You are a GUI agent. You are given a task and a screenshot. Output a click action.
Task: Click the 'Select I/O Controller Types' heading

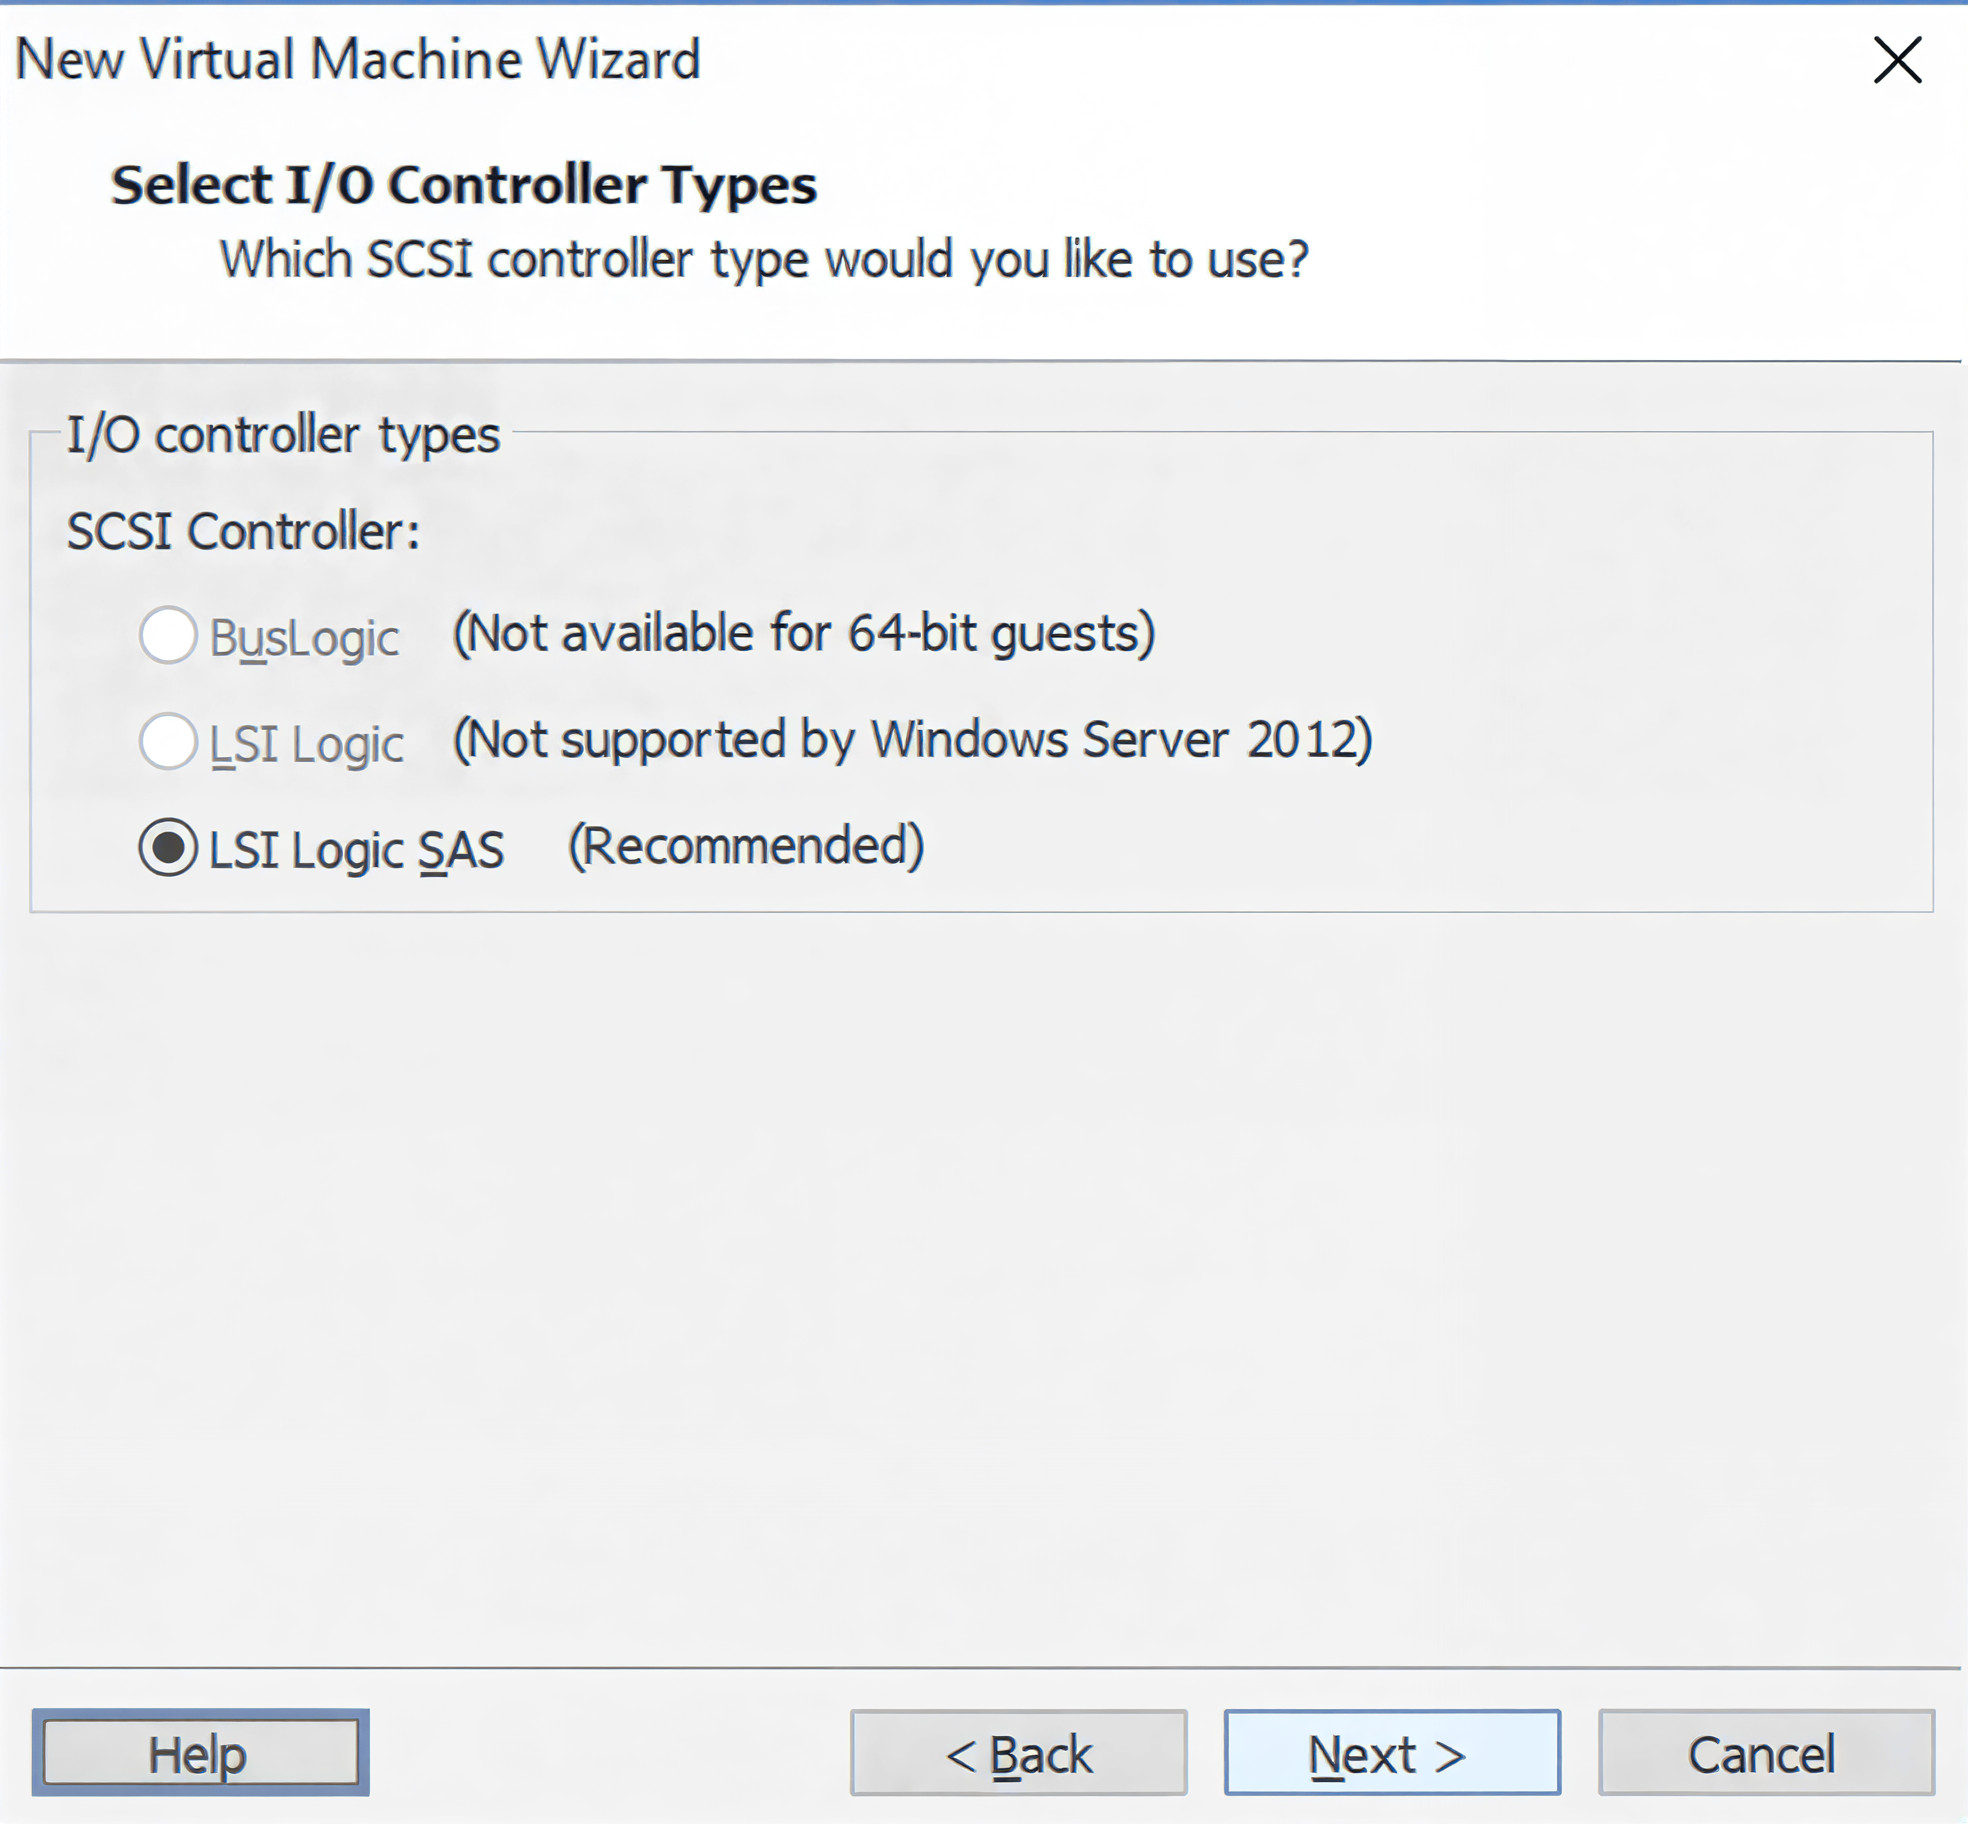tap(463, 185)
